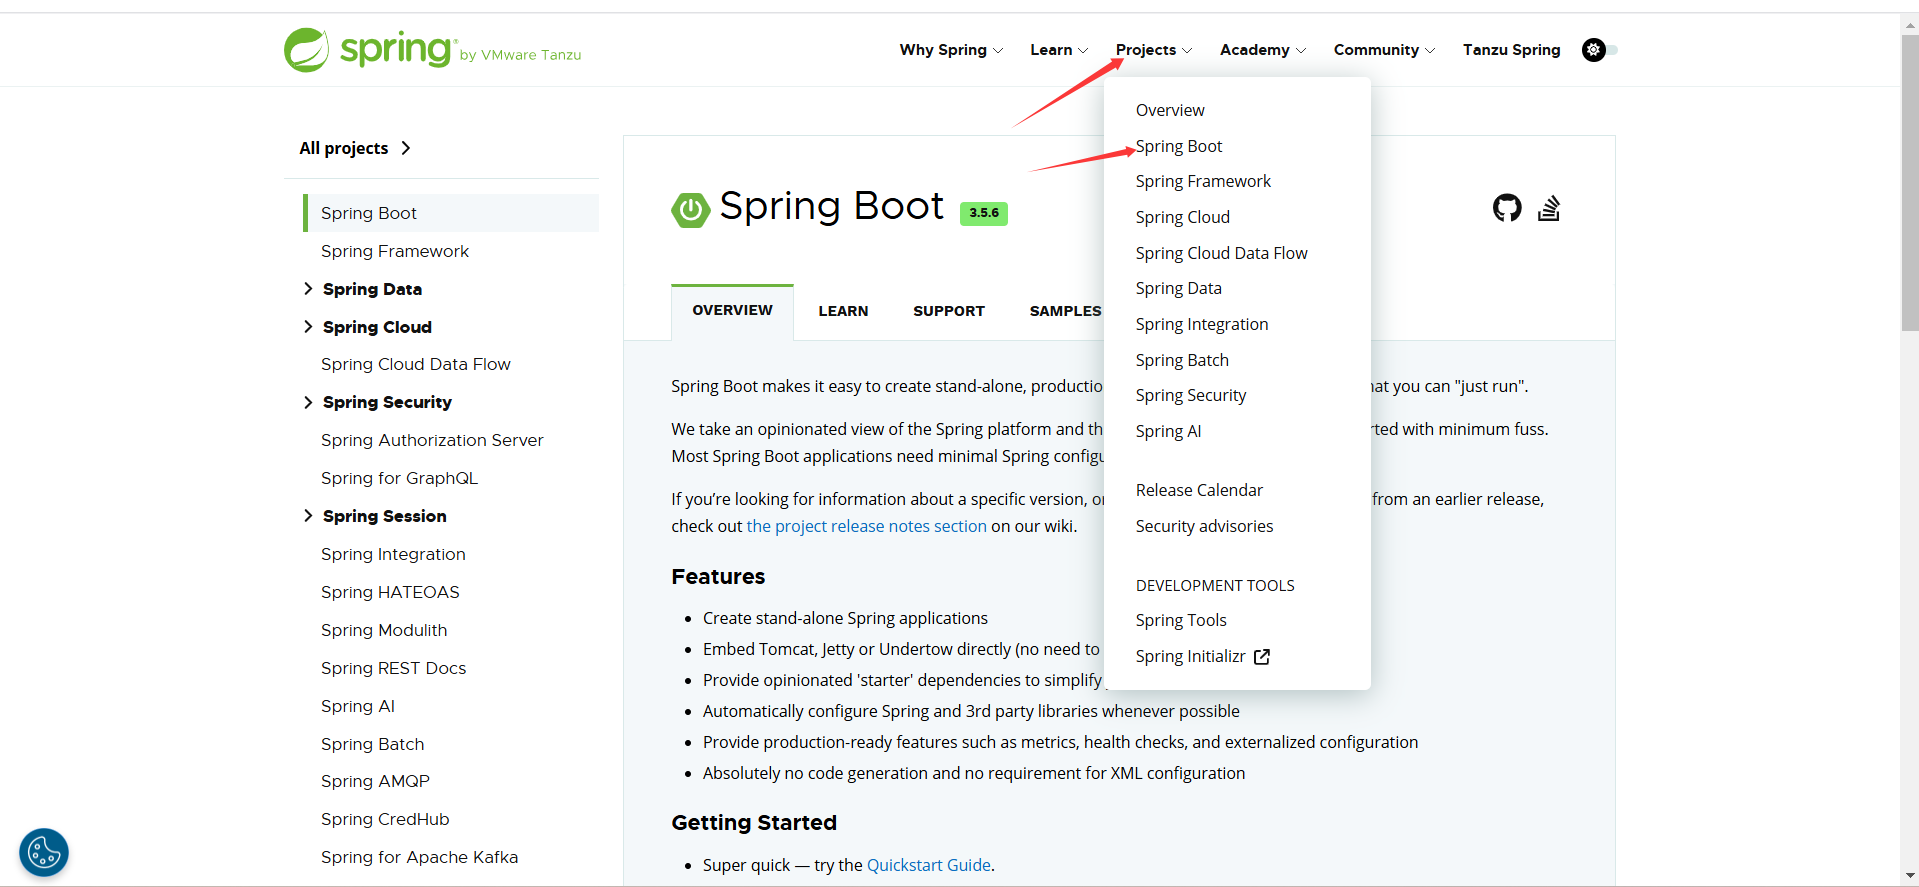Image resolution: width=1919 pixels, height=887 pixels.
Task: Toggle the dark mode theme switch
Action: [1599, 50]
